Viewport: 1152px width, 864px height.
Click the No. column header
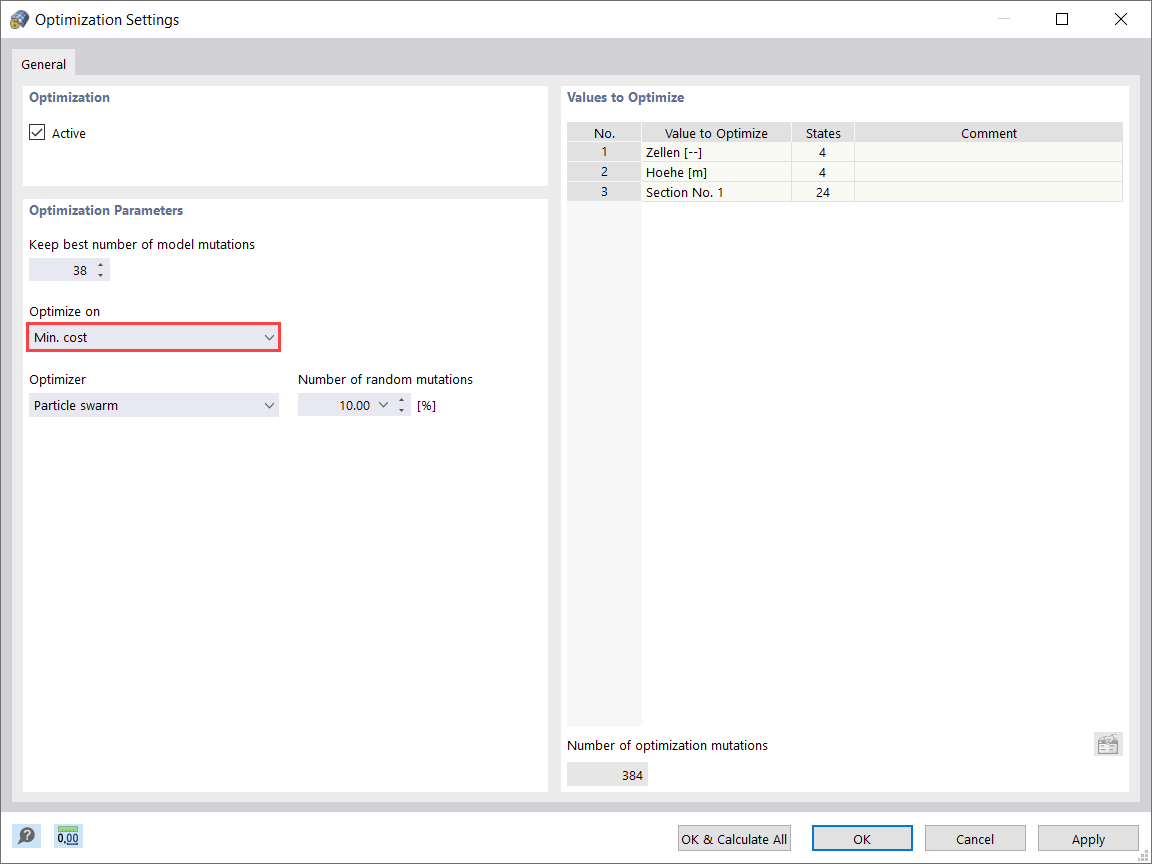click(604, 133)
